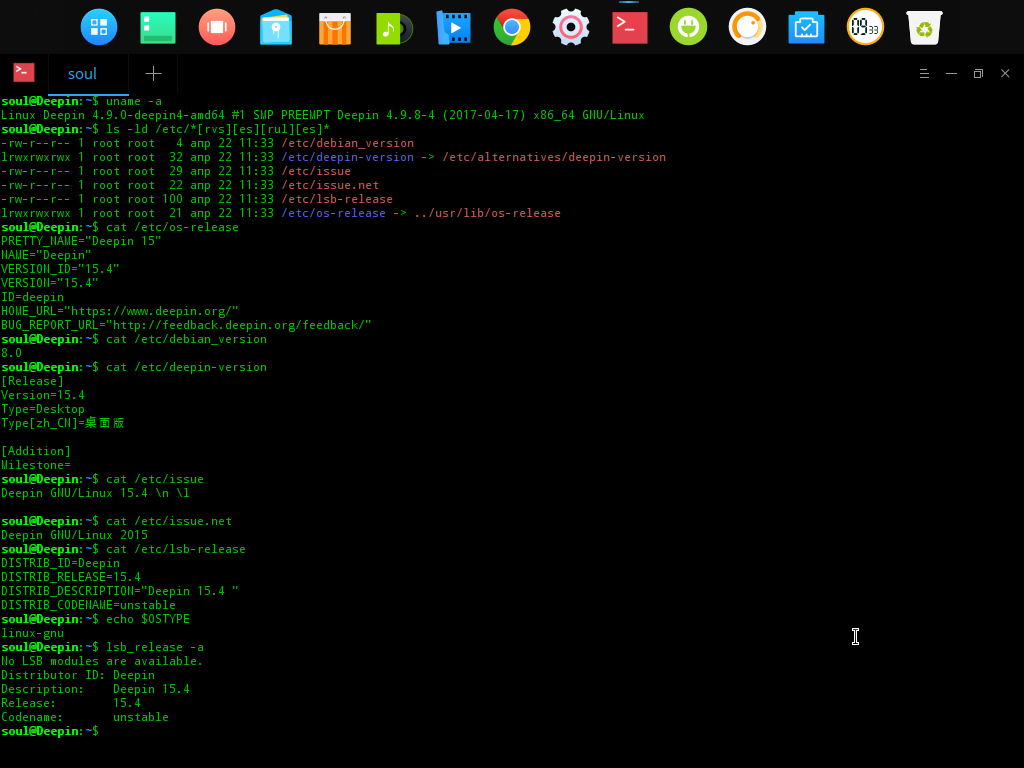Viewport: 1024px width, 768px height.
Task: Click the Terminal icon in the dock
Action: pyautogui.click(x=630, y=27)
